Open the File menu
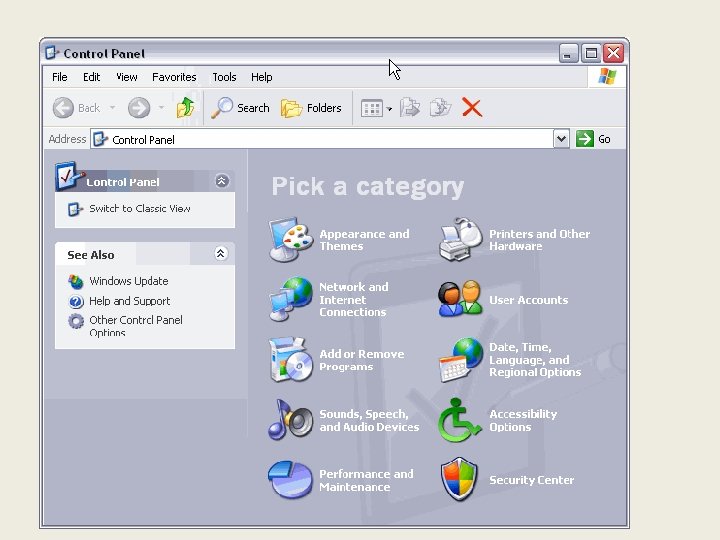 pyautogui.click(x=60, y=77)
